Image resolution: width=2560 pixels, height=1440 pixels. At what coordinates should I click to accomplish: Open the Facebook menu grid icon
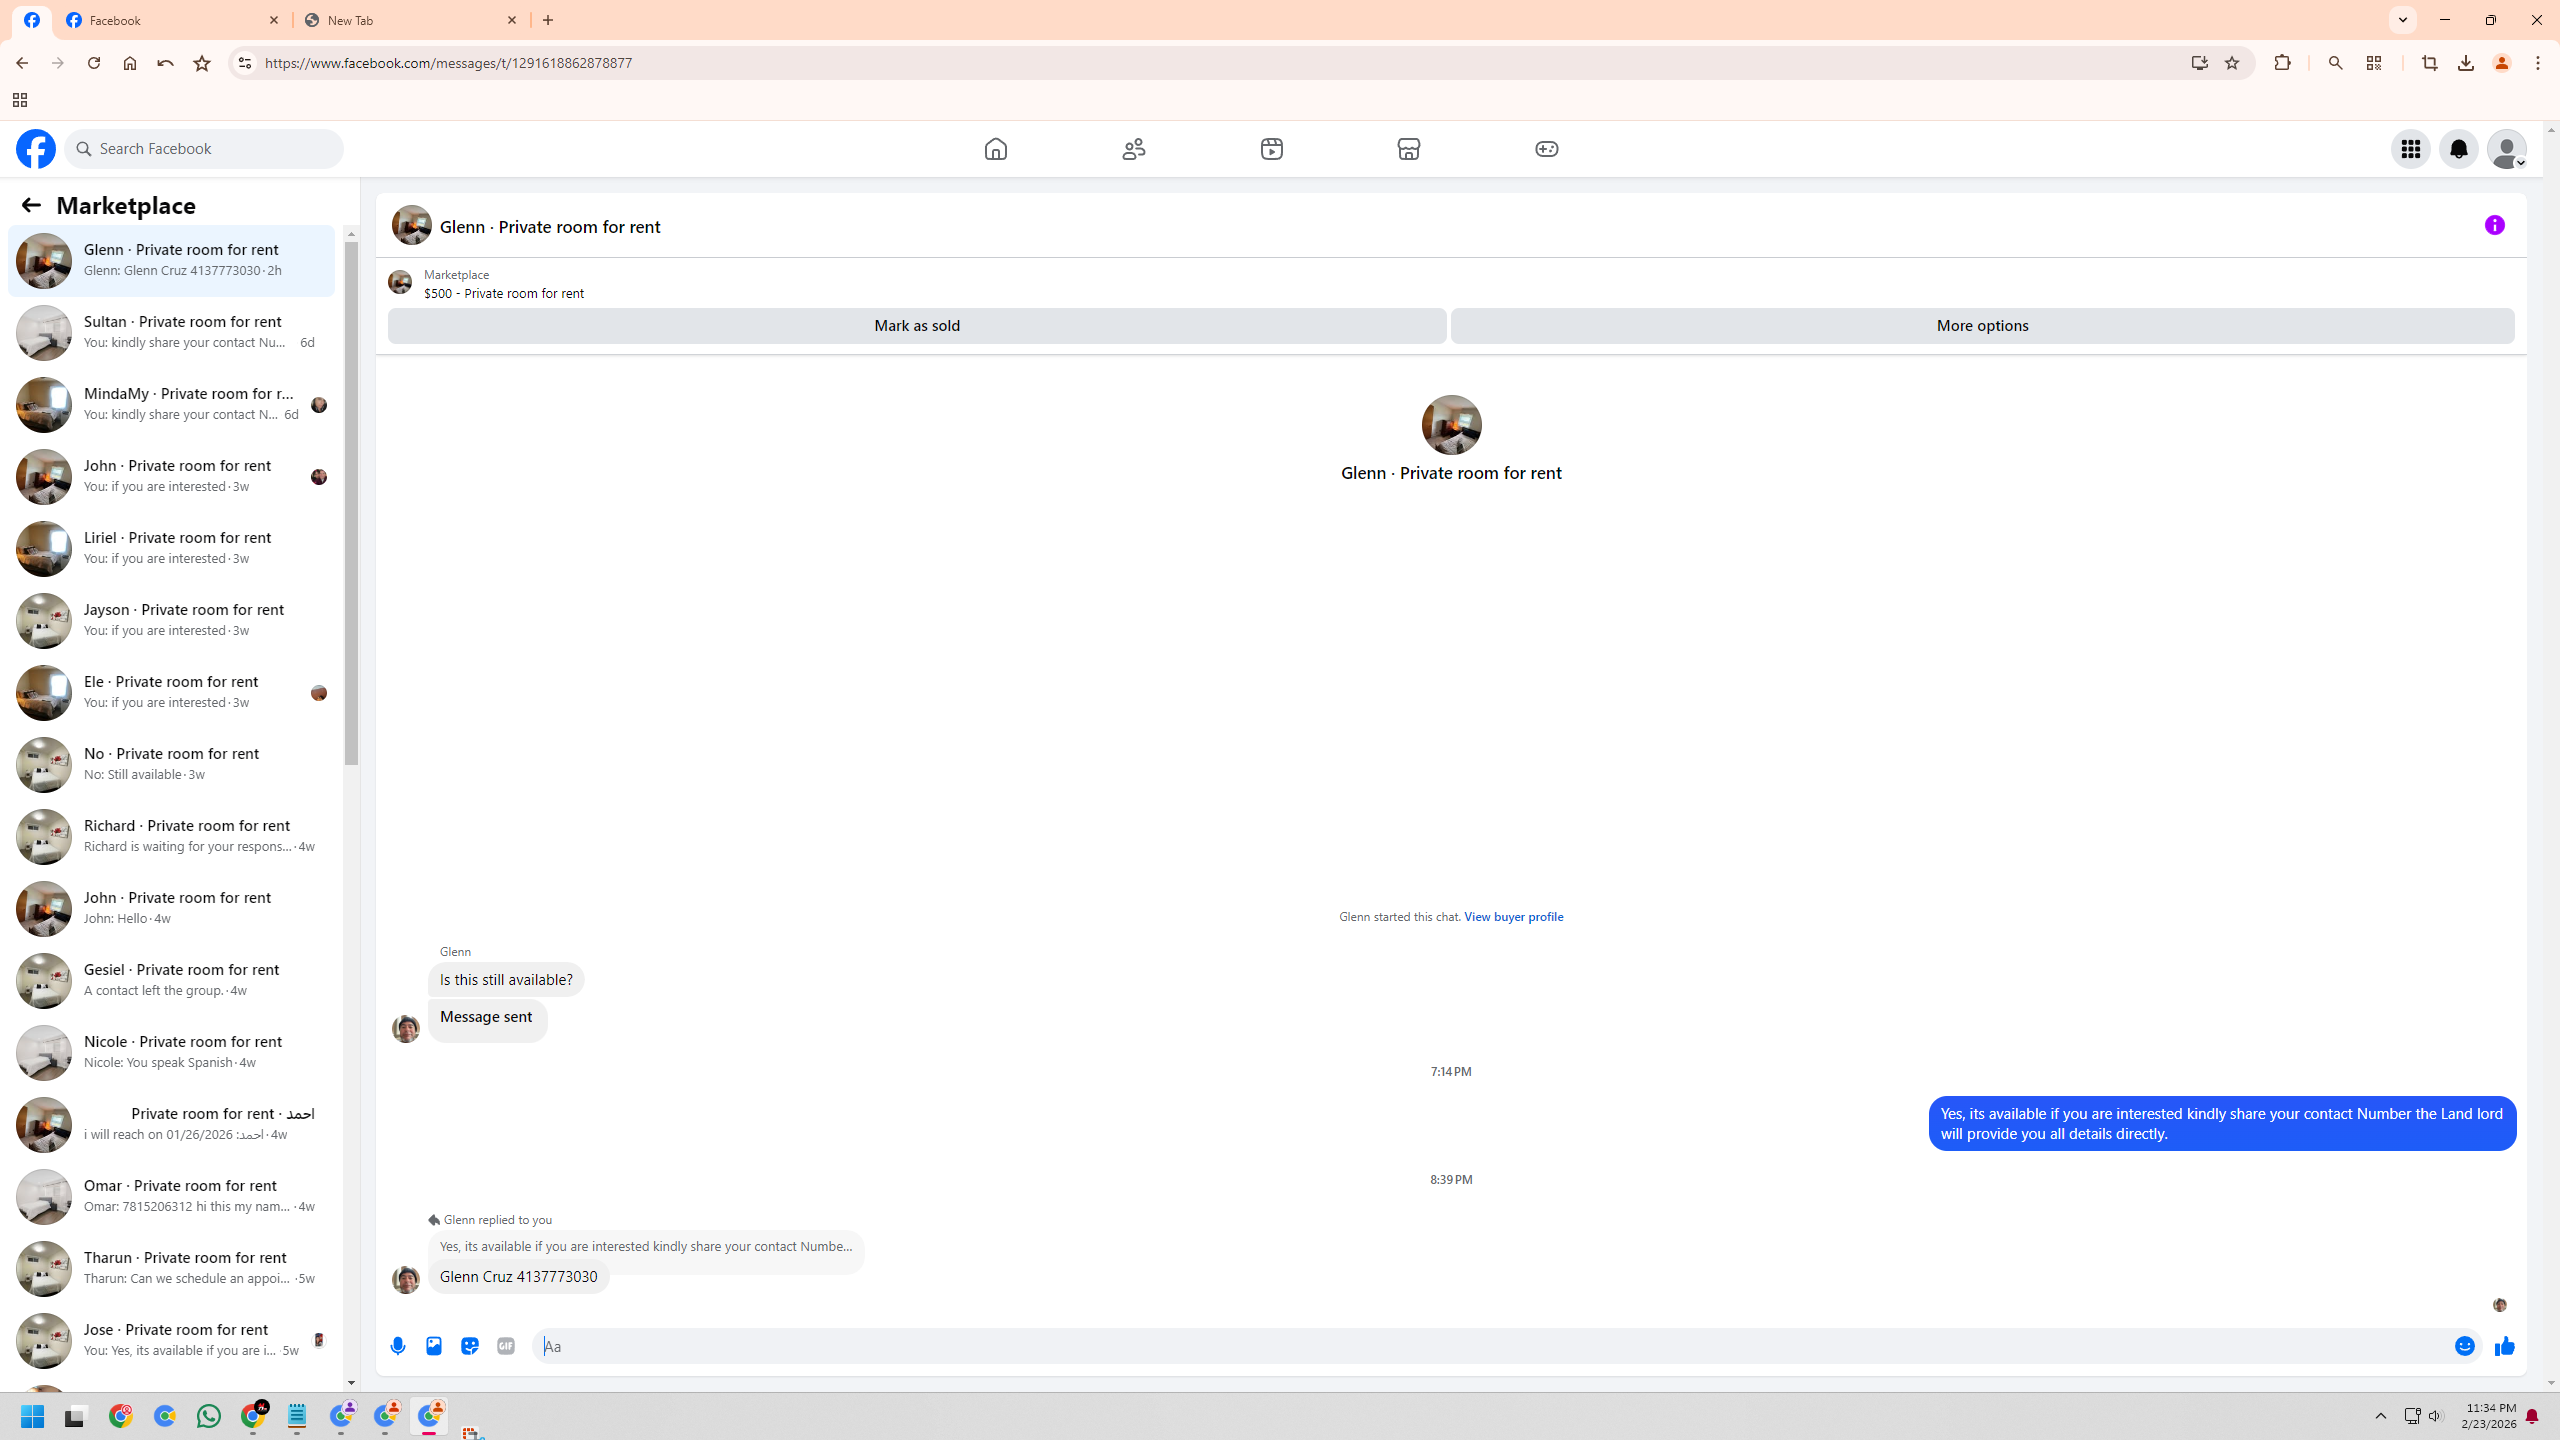(x=2410, y=149)
